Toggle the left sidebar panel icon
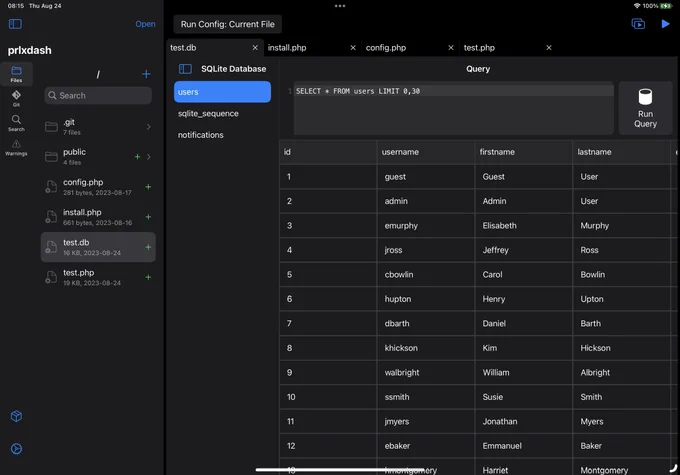The width and height of the screenshot is (680, 475). (15, 24)
